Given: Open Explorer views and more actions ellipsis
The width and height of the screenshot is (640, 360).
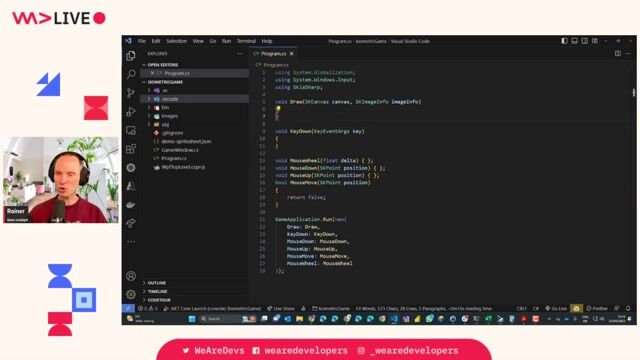Looking at the screenshot, I should pyautogui.click(x=240, y=53).
